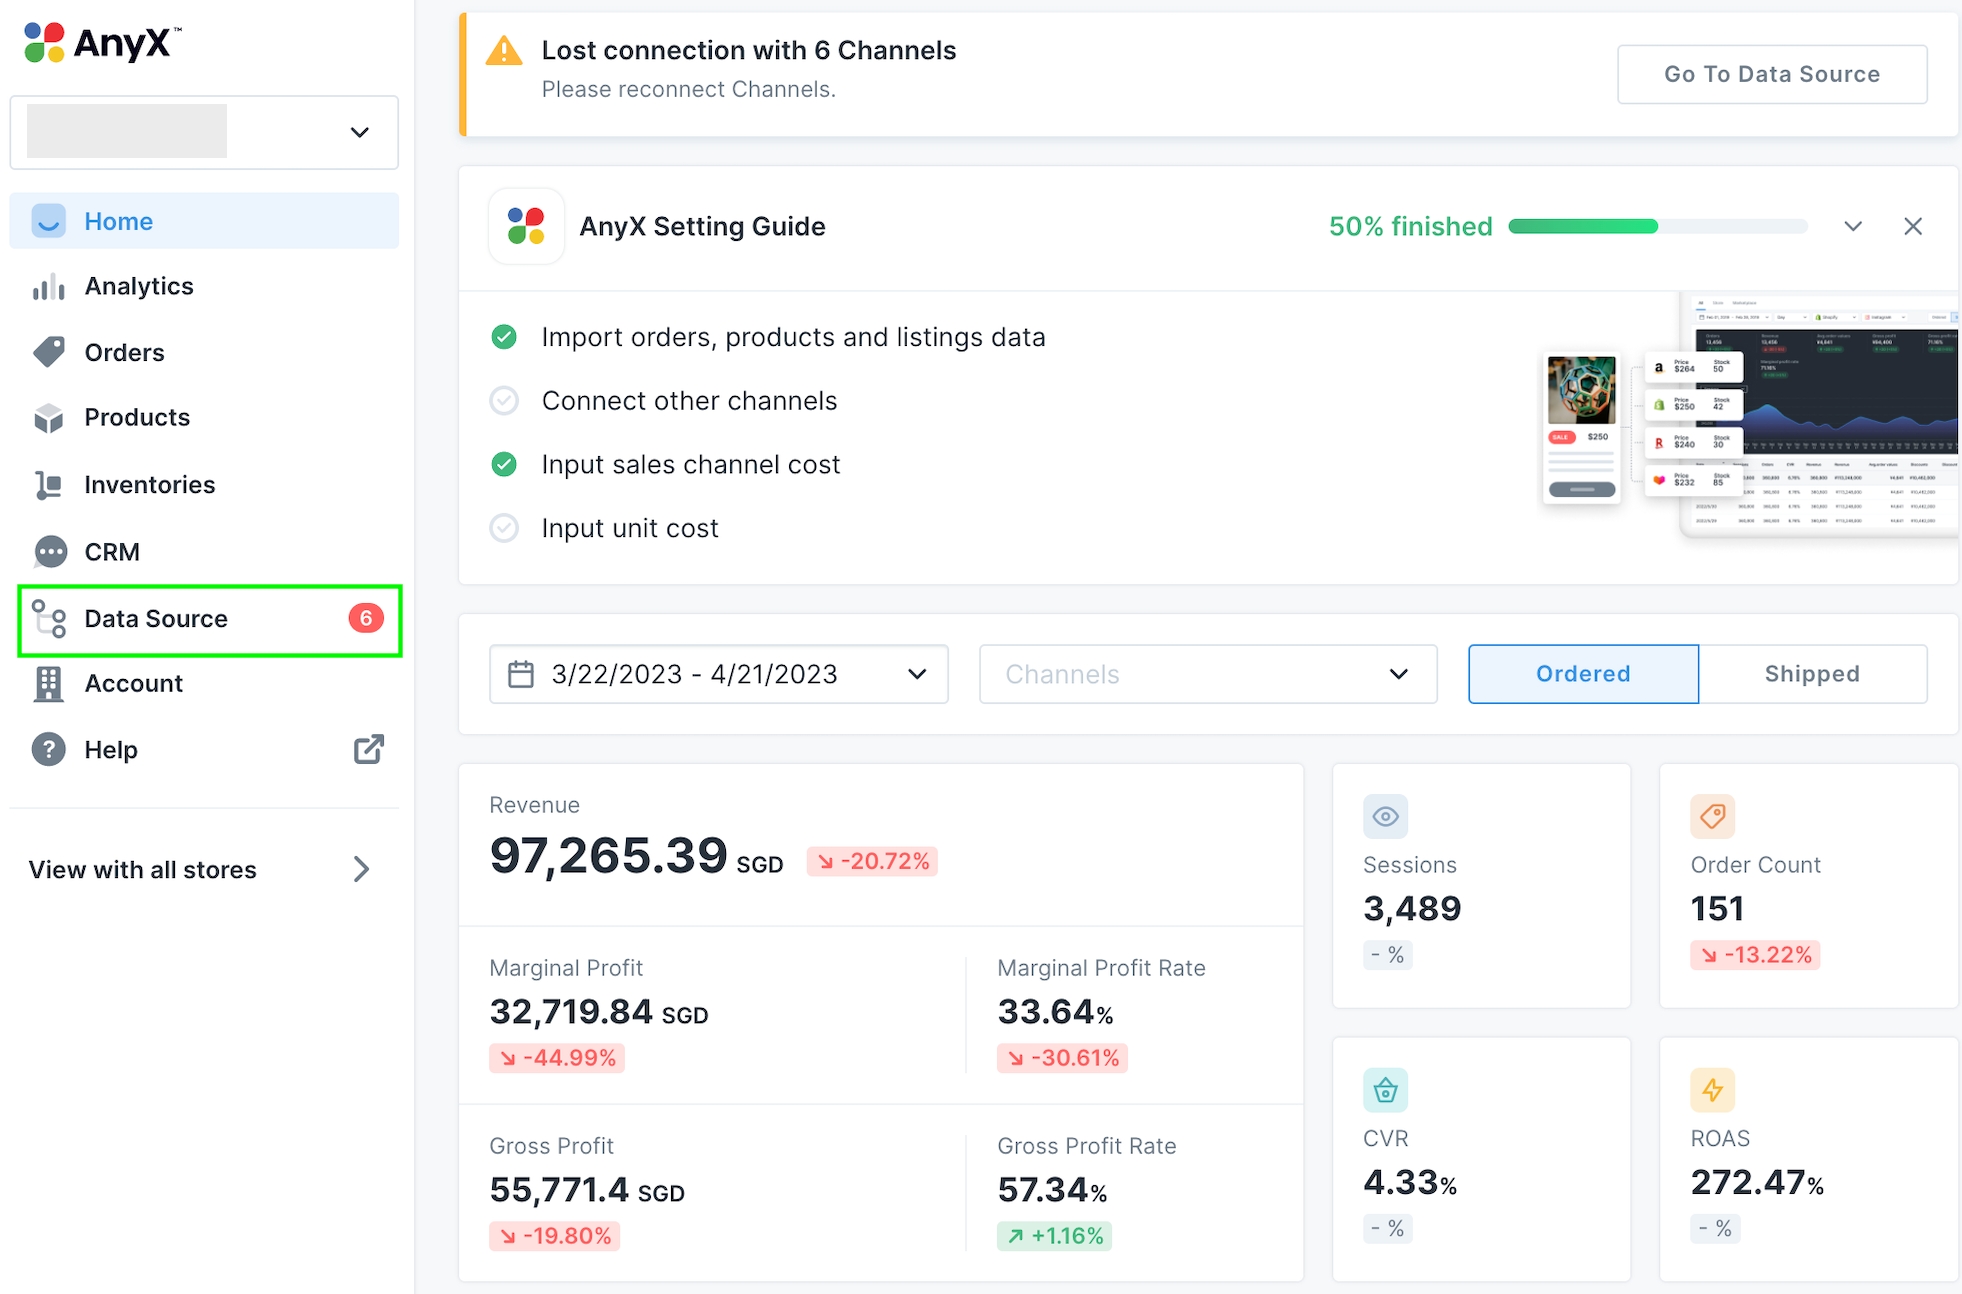Select the Ordered tab
This screenshot has height=1294, width=1962.
1582,674
